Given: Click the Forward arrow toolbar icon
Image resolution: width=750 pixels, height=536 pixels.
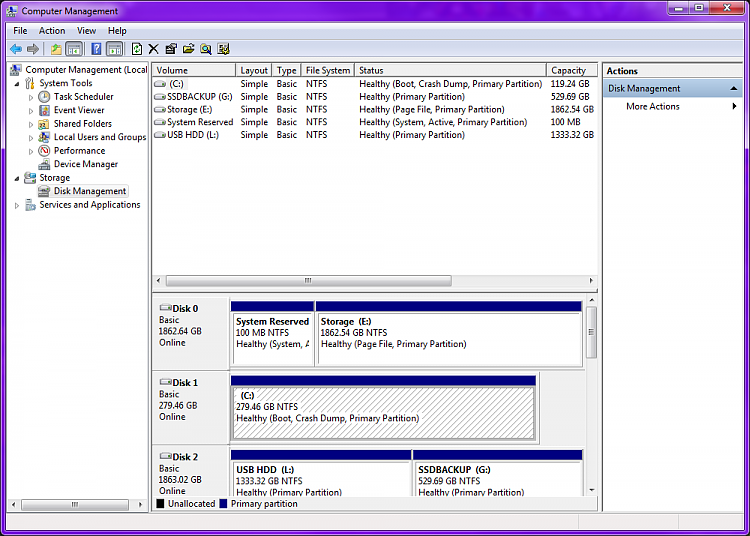Looking at the screenshot, I should pyautogui.click(x=33, y=49).
